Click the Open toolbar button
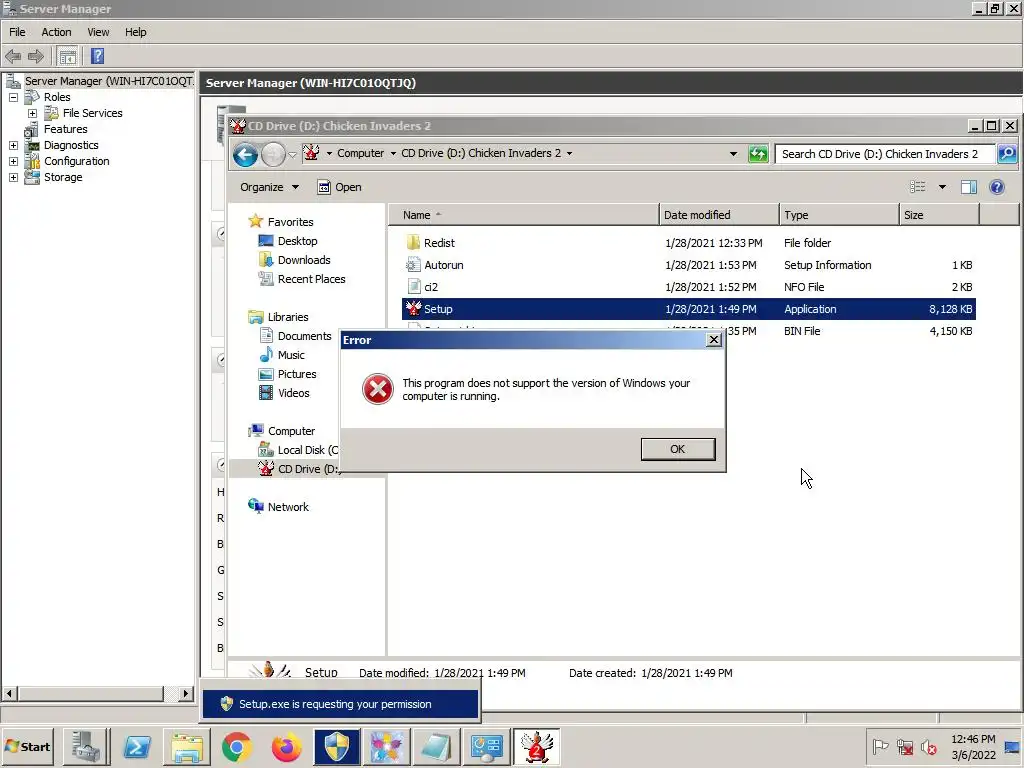This screenshot has width=1024, height=768. tap(340, 187)
